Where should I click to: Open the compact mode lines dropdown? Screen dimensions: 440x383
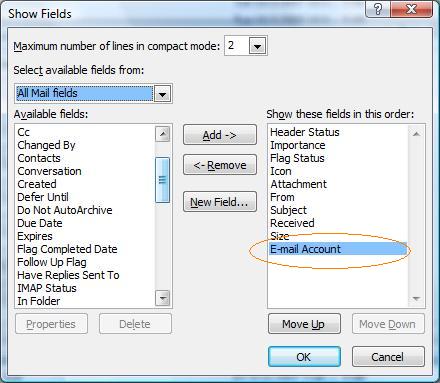tap(257, 46)
